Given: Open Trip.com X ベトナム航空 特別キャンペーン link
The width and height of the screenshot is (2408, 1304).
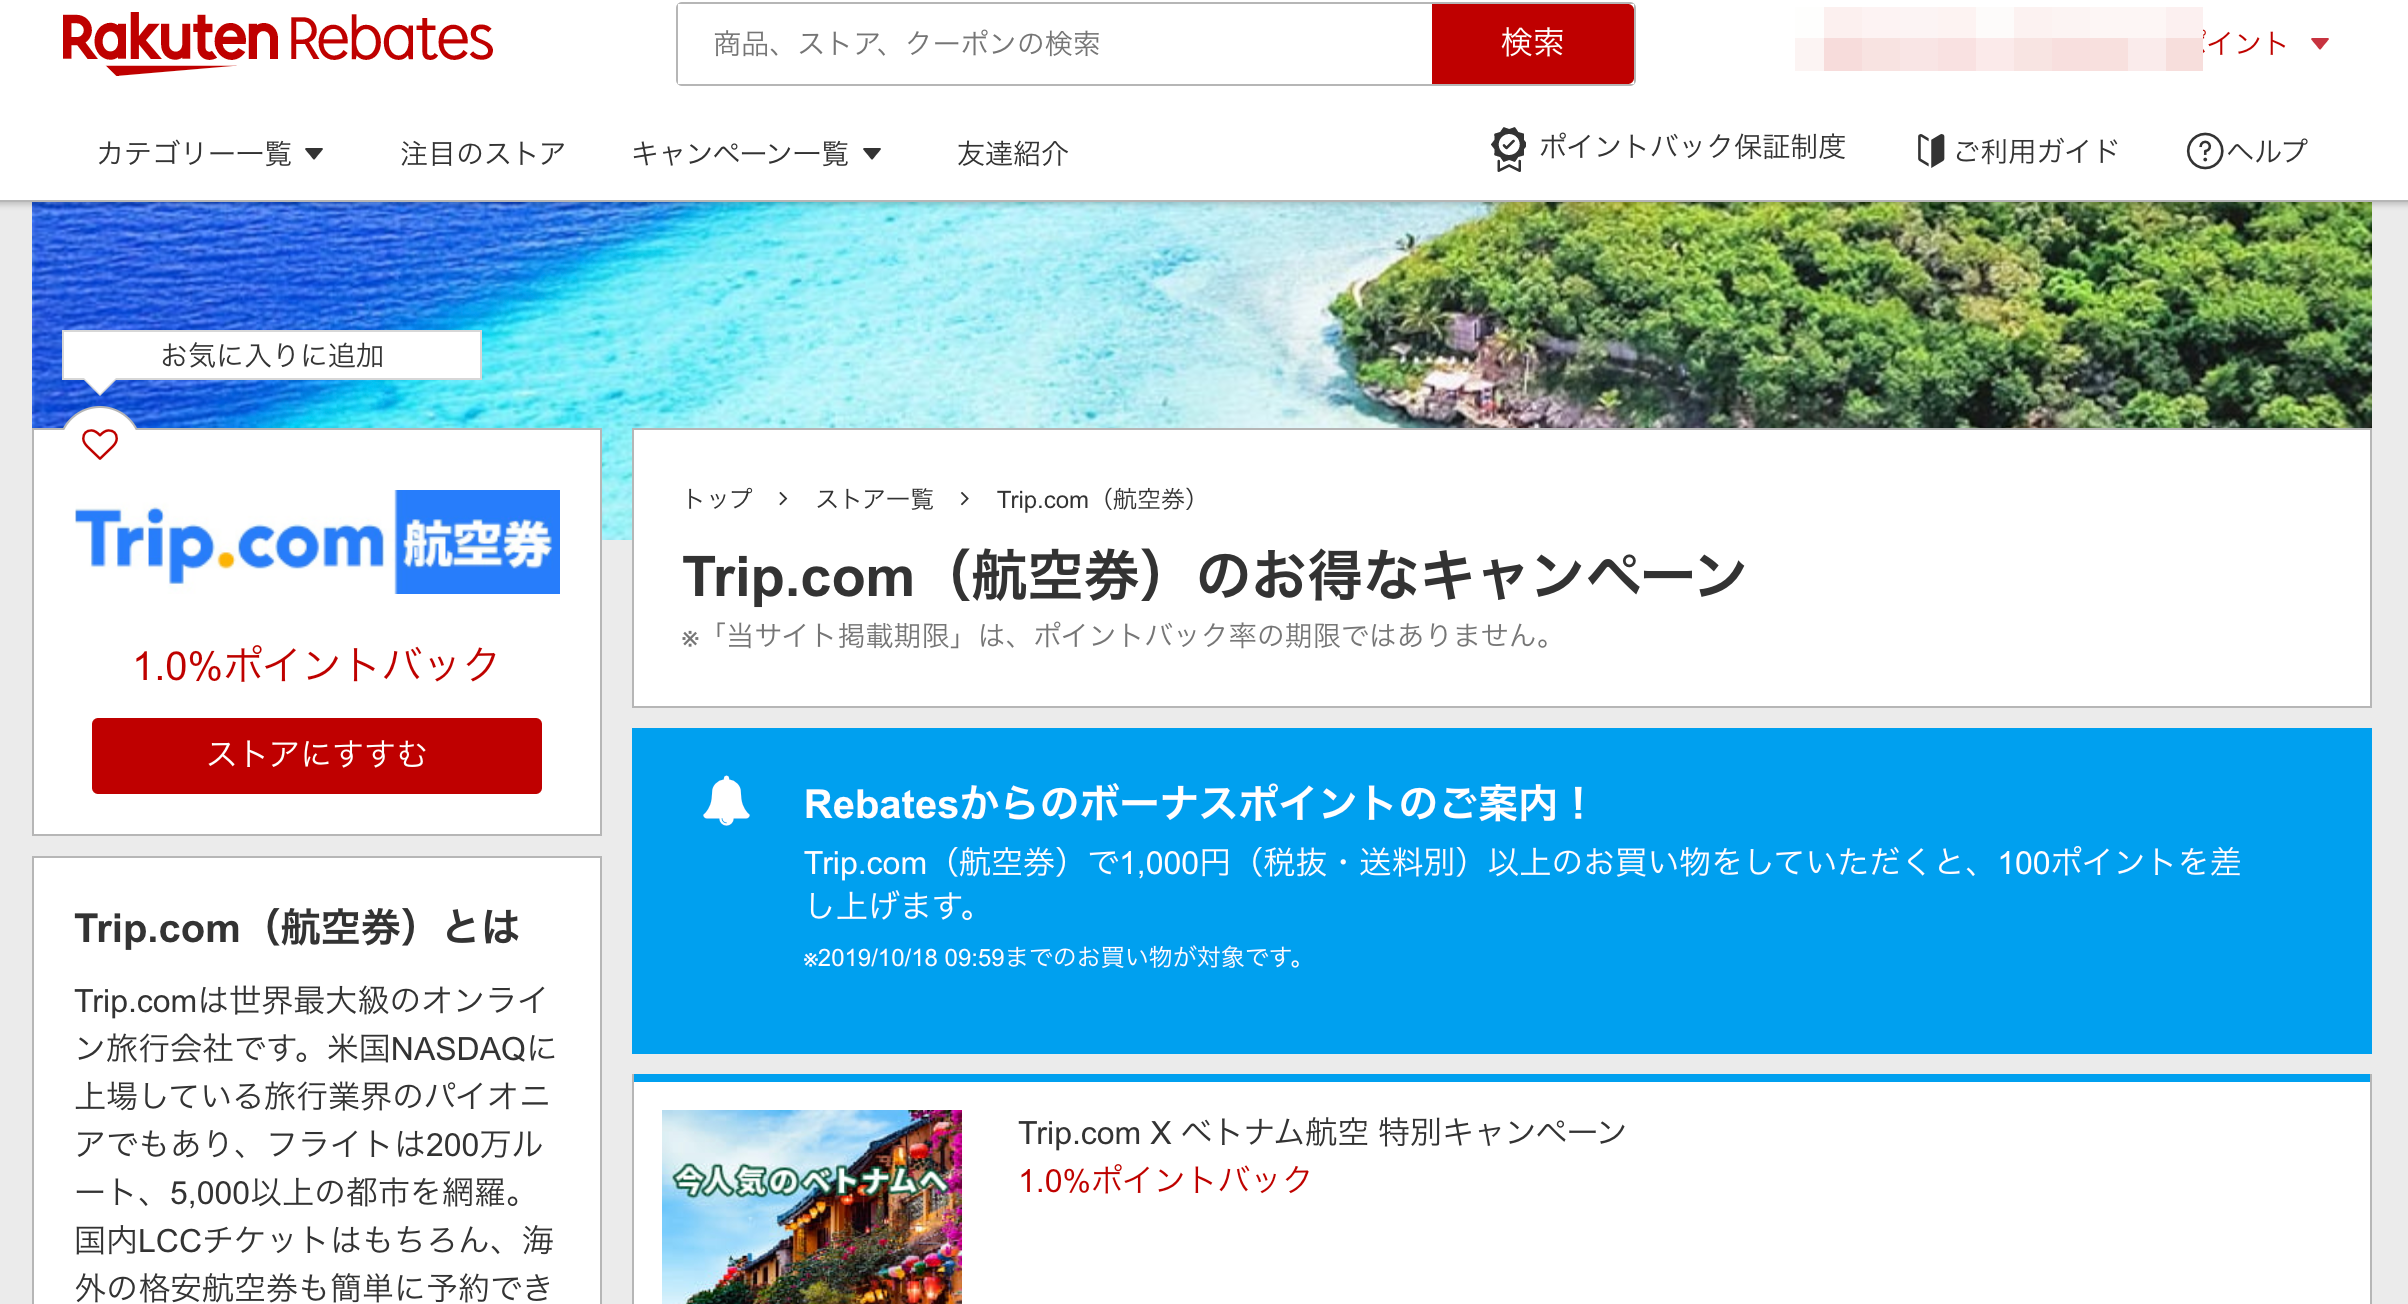Looking at the screenshot, I should (x=1322, y=1132).
